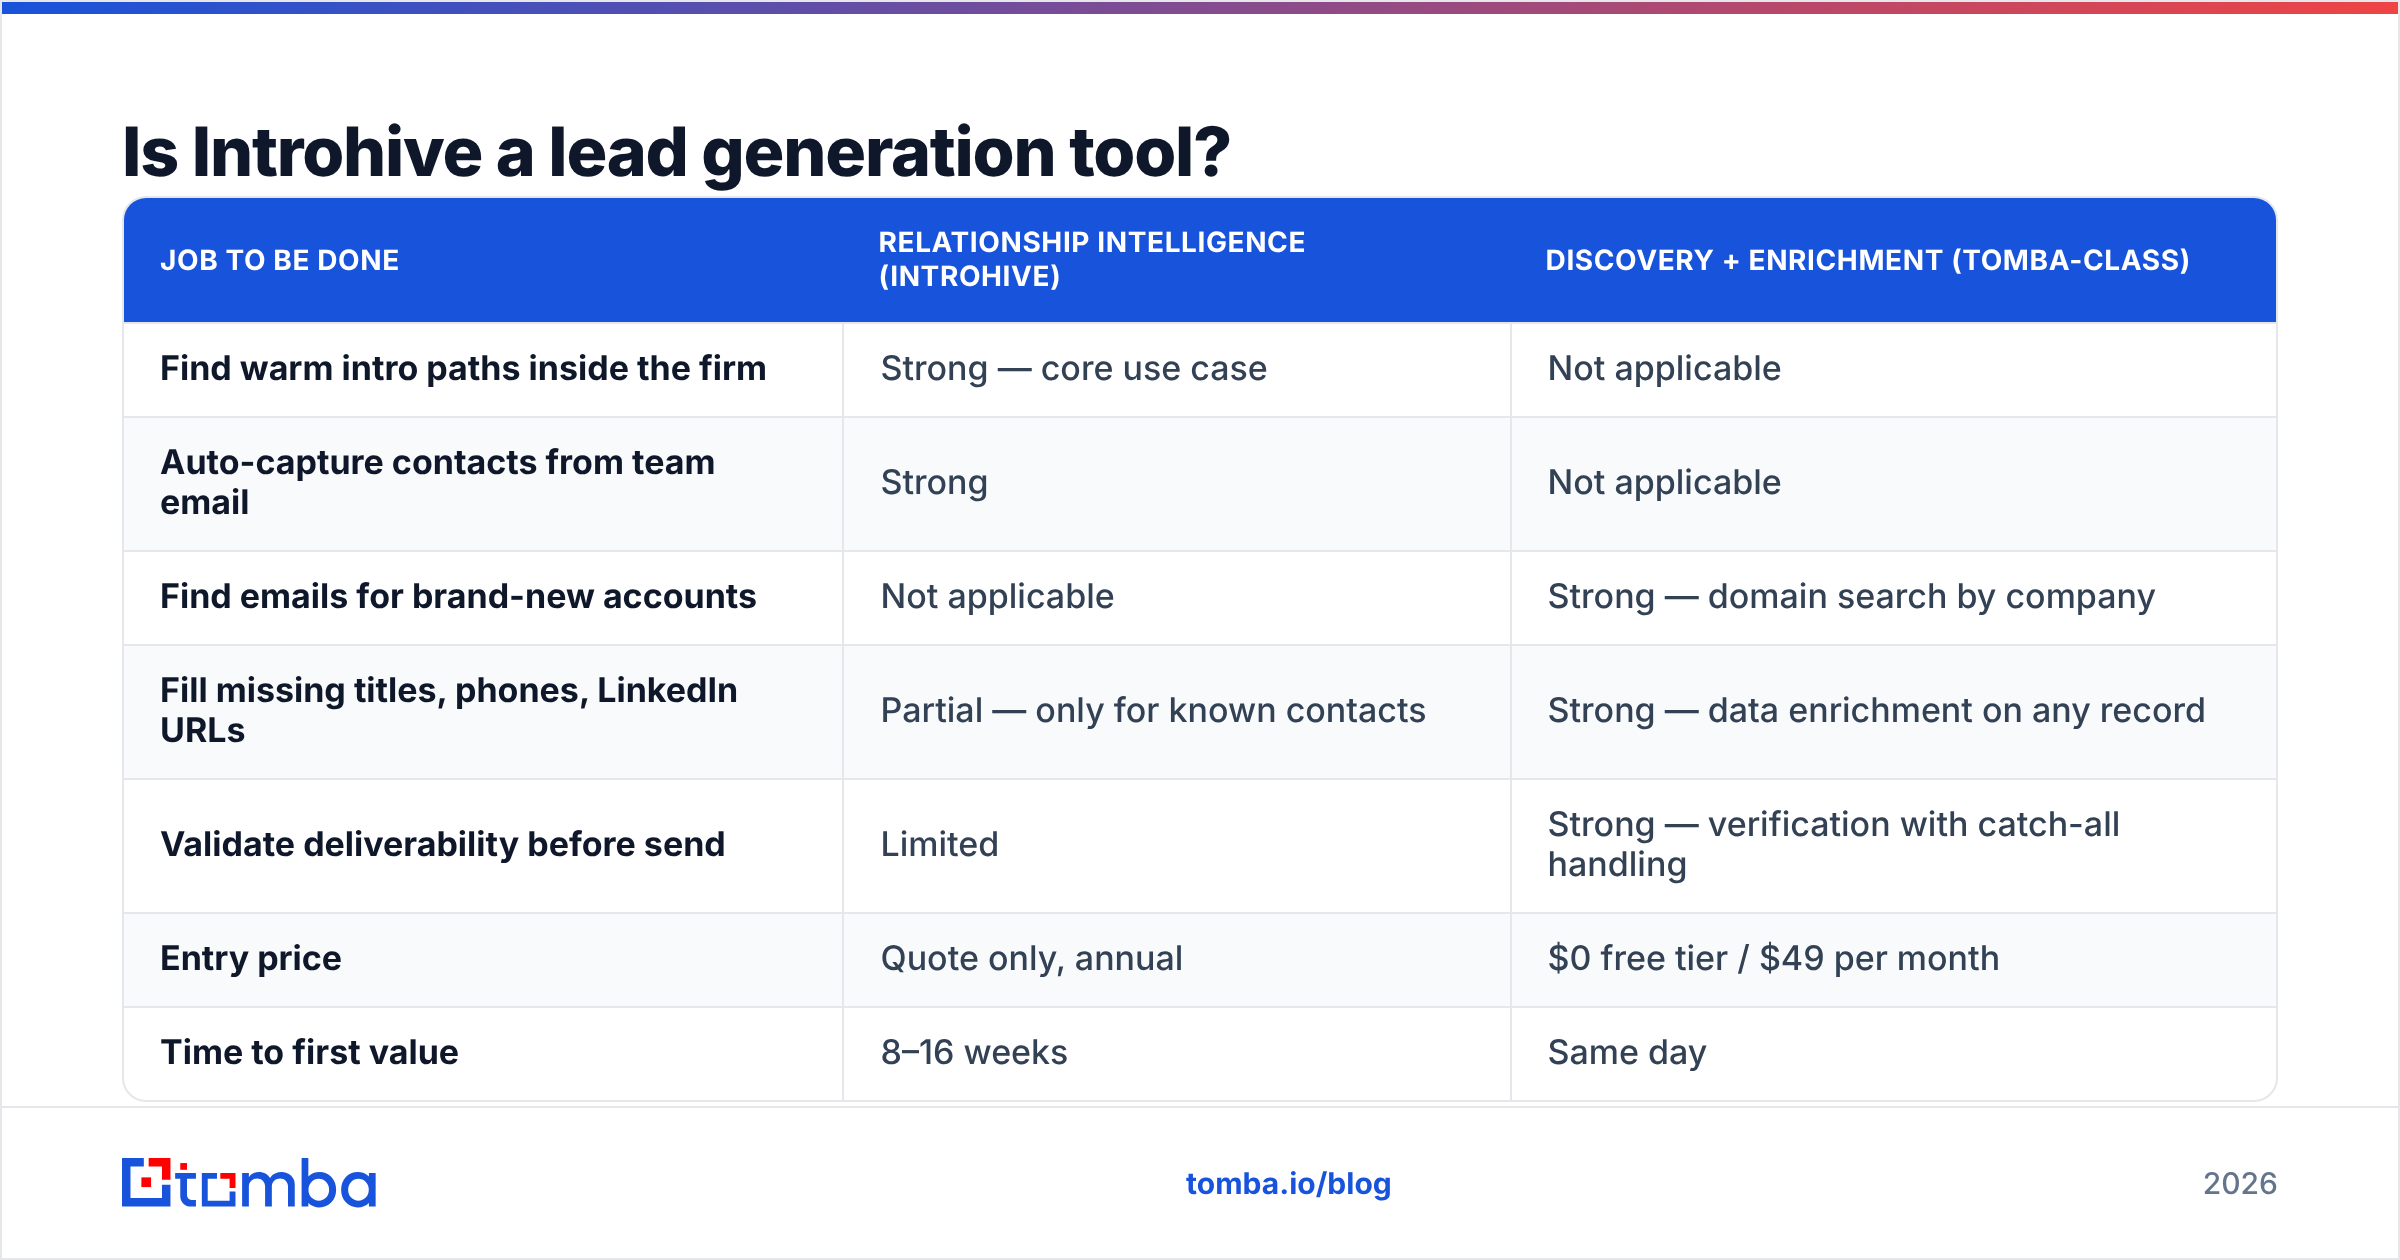
Task: Click 'Find warm intro paths inside the firm'
Action: (x=463, y=368)
